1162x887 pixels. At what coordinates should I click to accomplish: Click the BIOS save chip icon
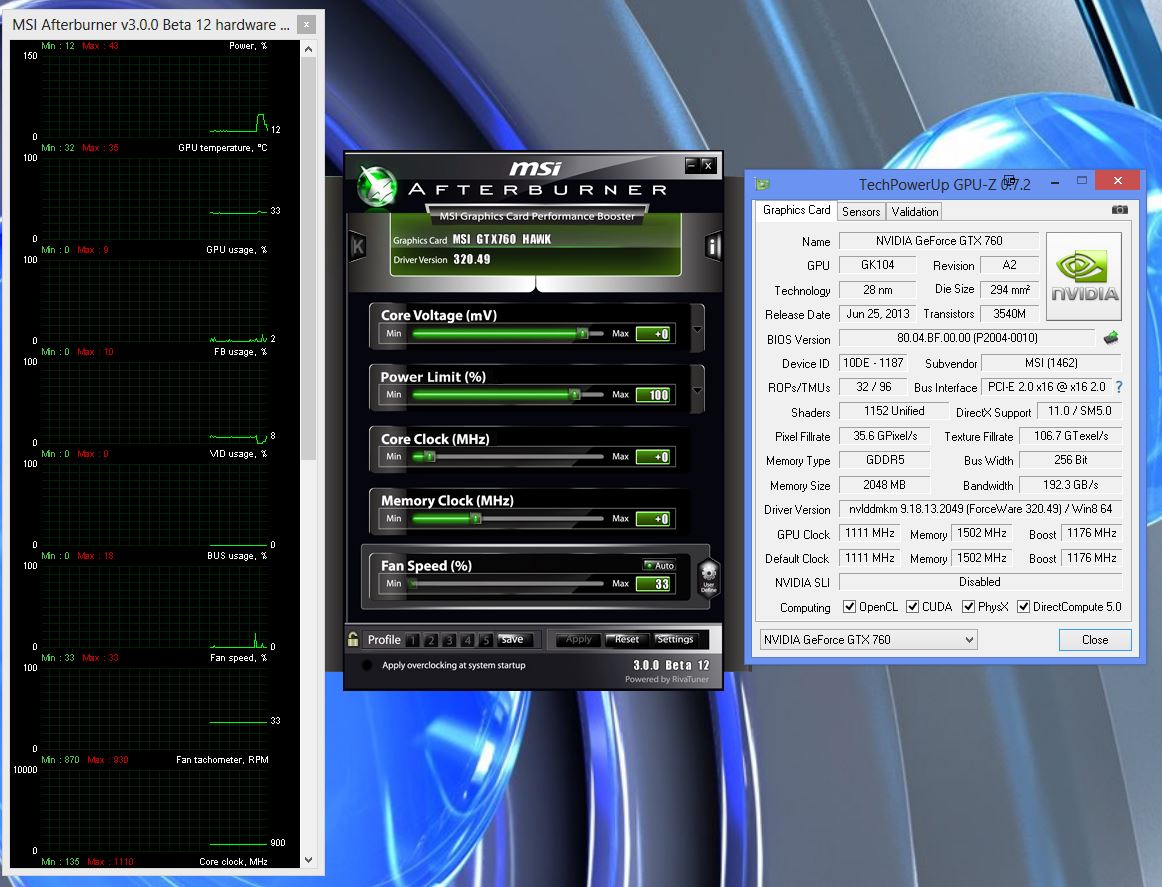pos(1111,338)
